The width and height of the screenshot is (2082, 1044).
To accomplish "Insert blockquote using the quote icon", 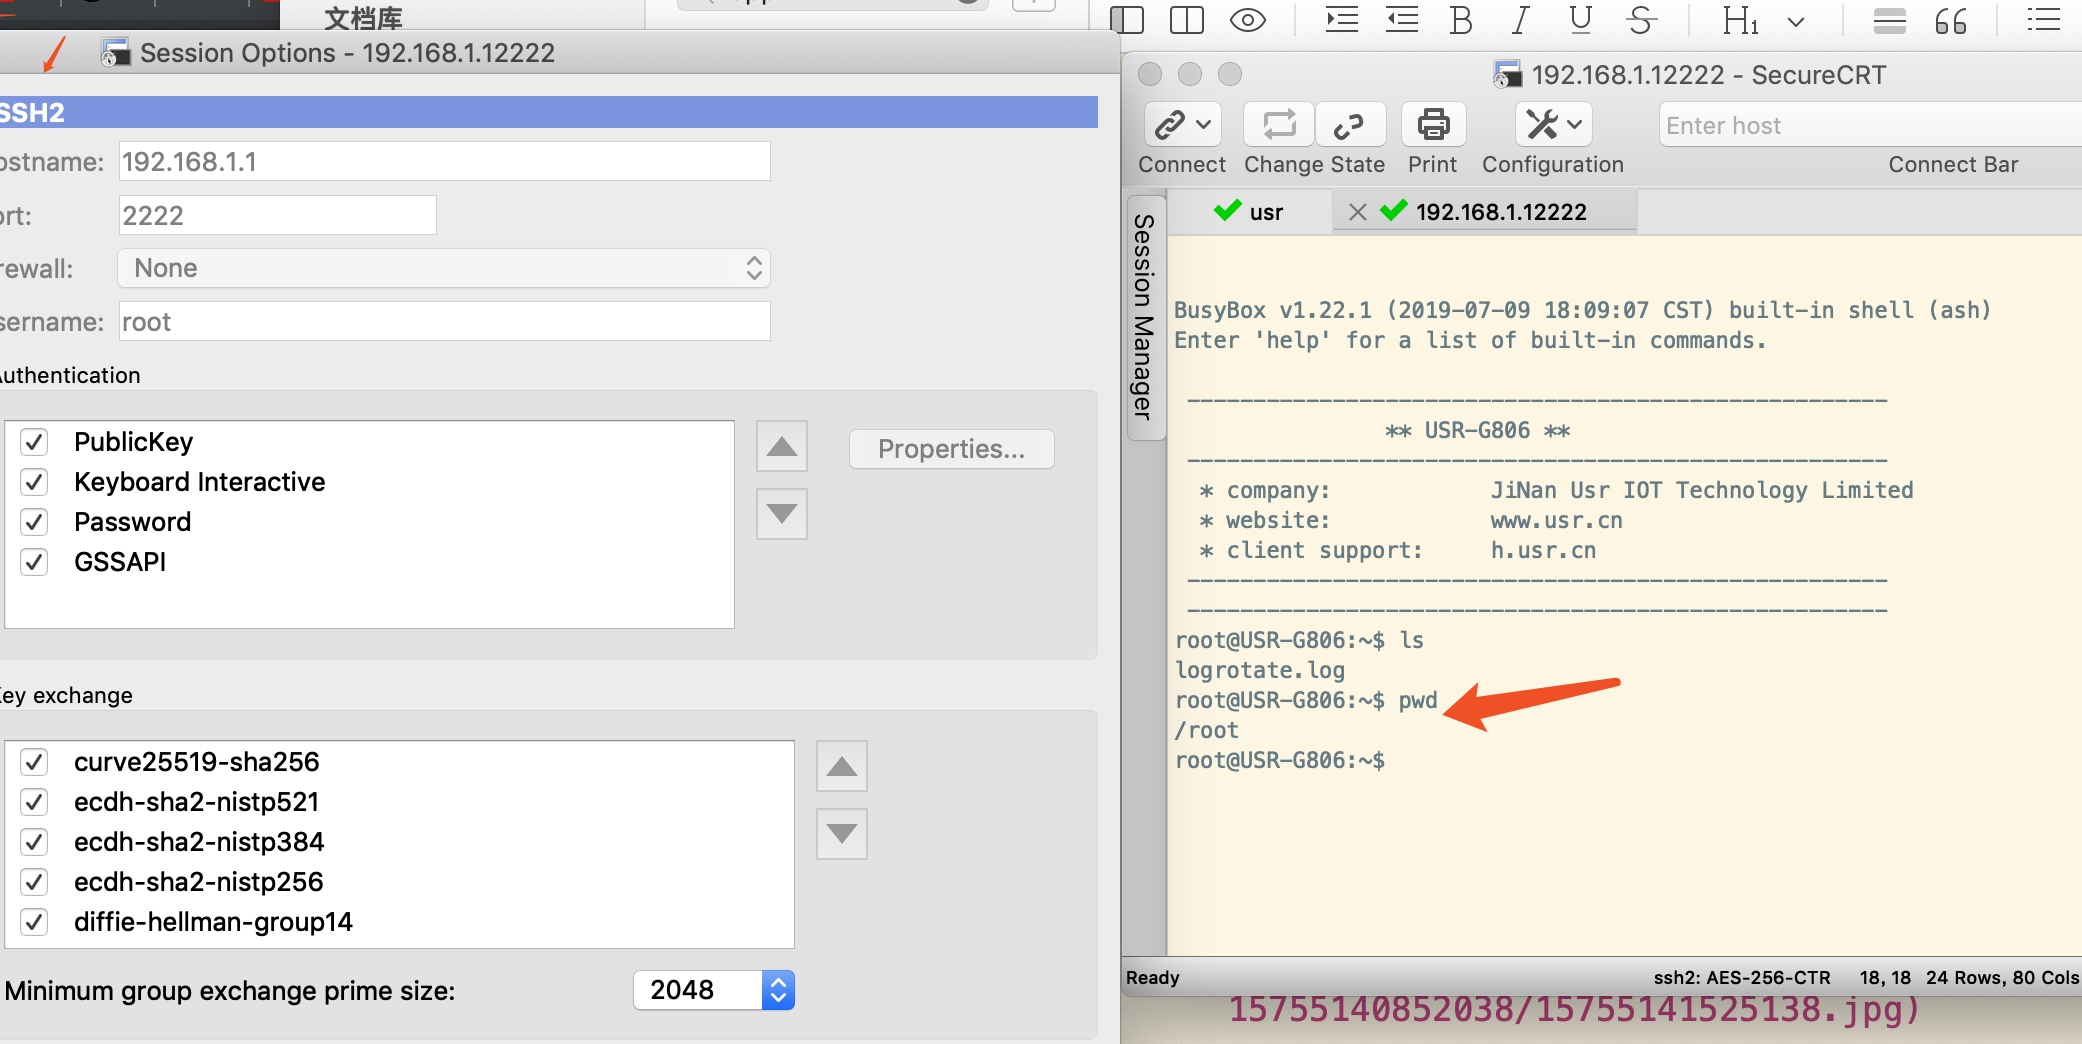I will (x=1950, y=20).
